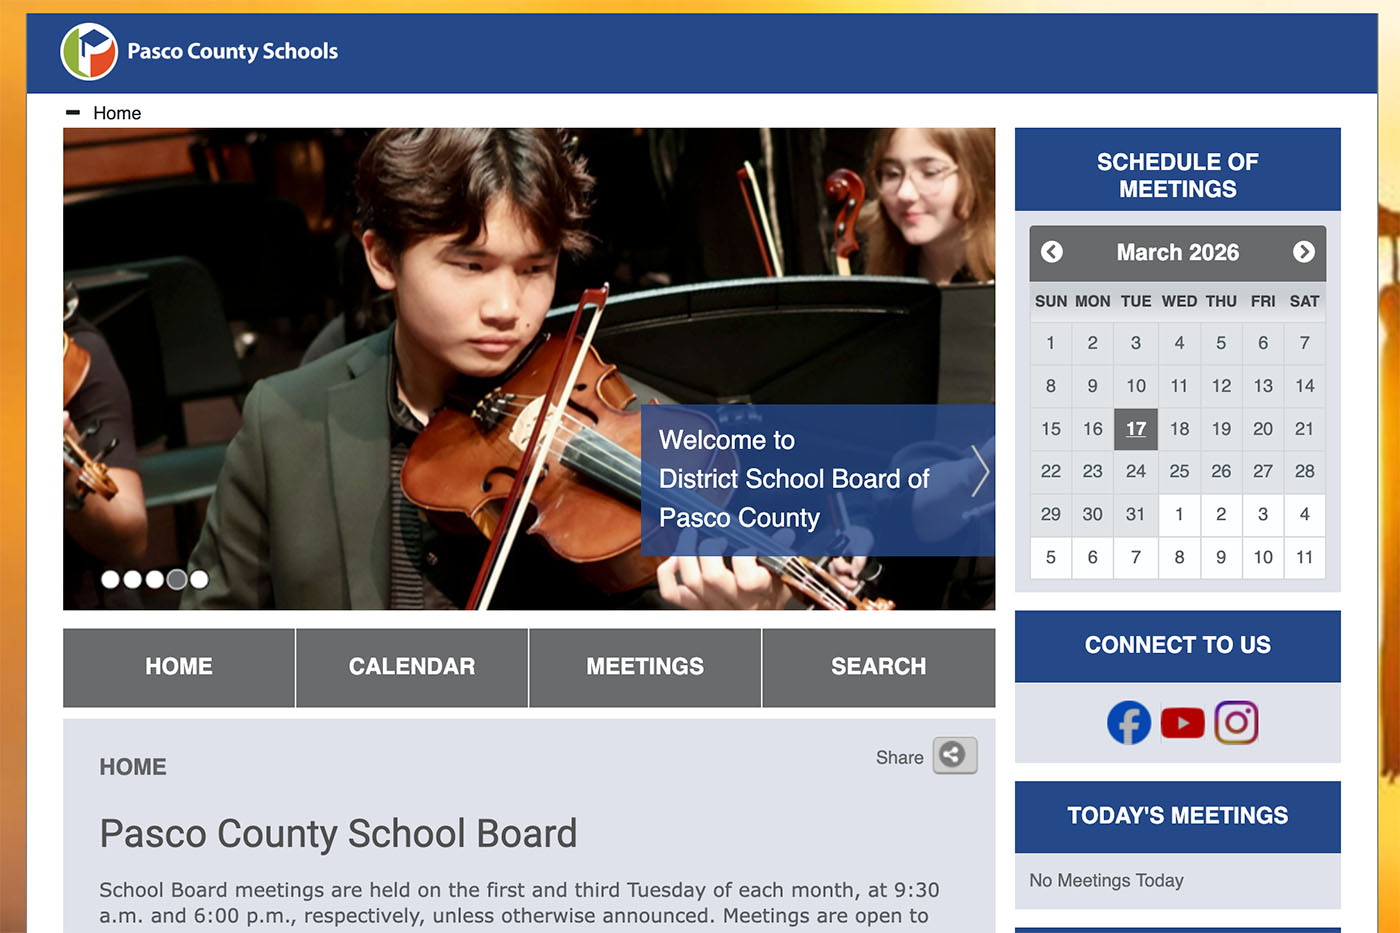Click the Share icon button
Screen dimensions: 1400x933
pos(954,756)
